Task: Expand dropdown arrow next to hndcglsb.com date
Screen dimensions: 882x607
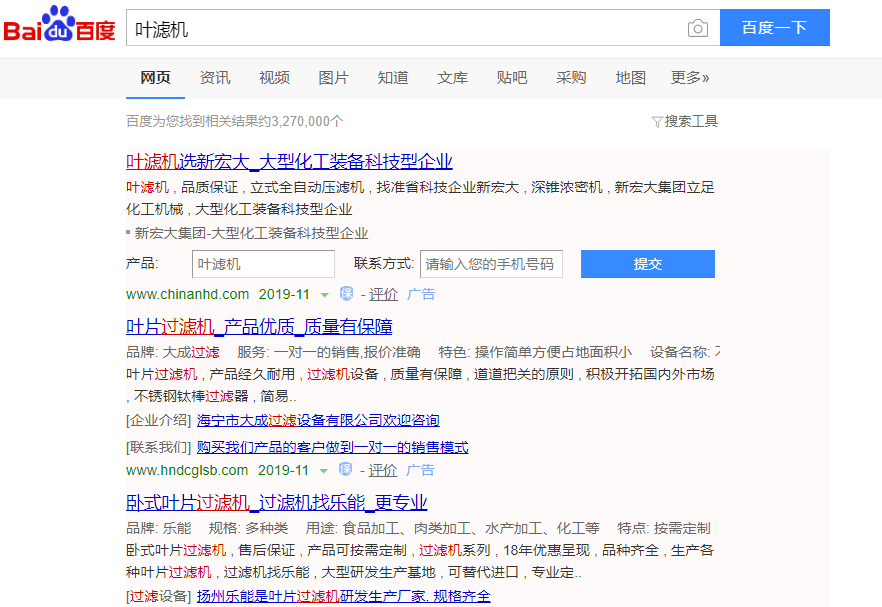Action: [x=323, y=471]
